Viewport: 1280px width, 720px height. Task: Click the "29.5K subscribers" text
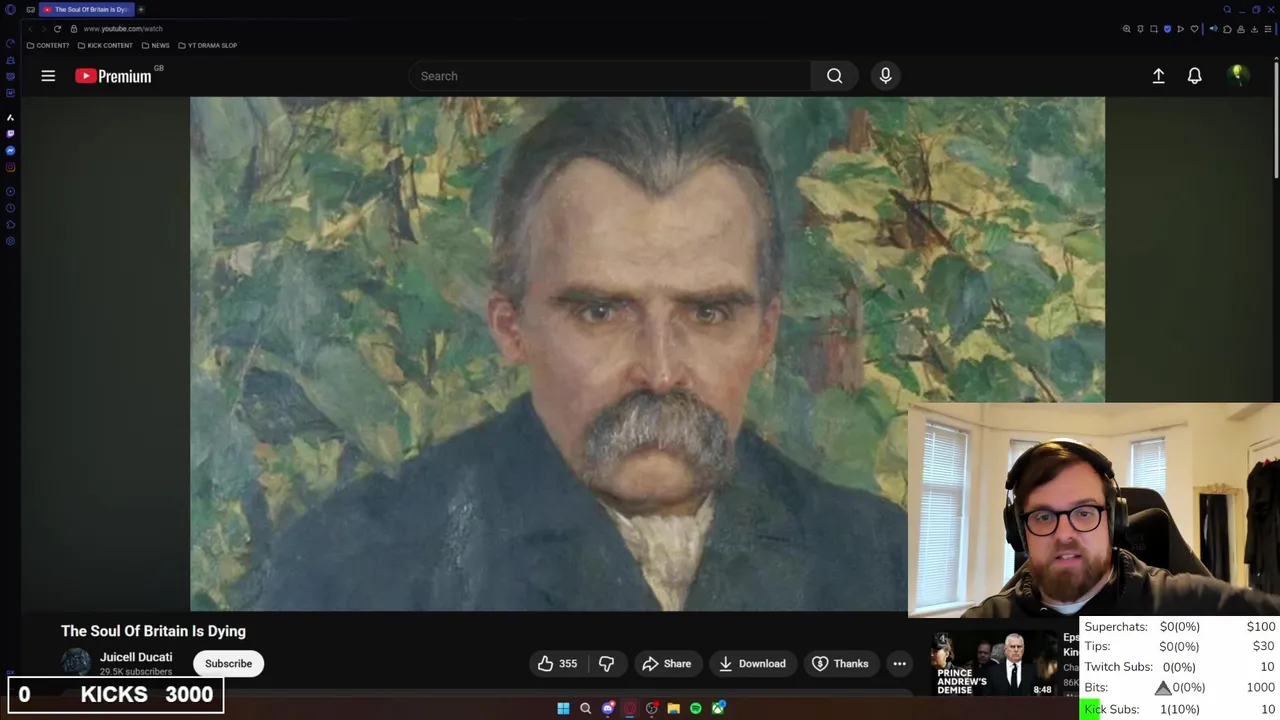pyautogui.click(x=136, y=671)
